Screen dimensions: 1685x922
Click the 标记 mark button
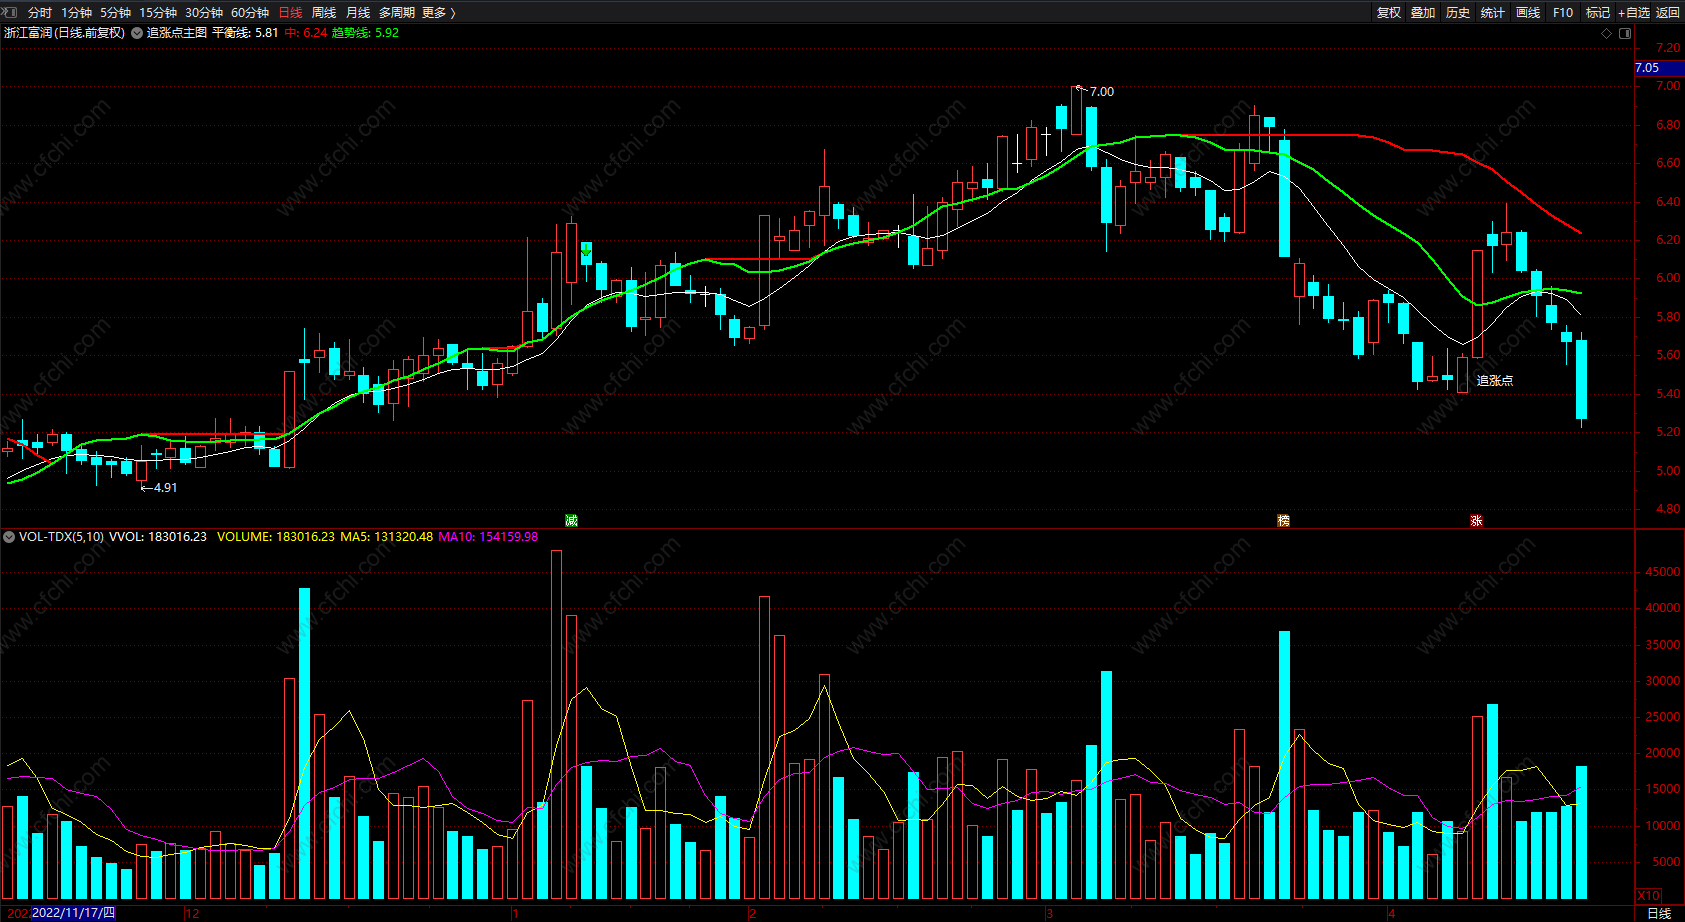1598,12
